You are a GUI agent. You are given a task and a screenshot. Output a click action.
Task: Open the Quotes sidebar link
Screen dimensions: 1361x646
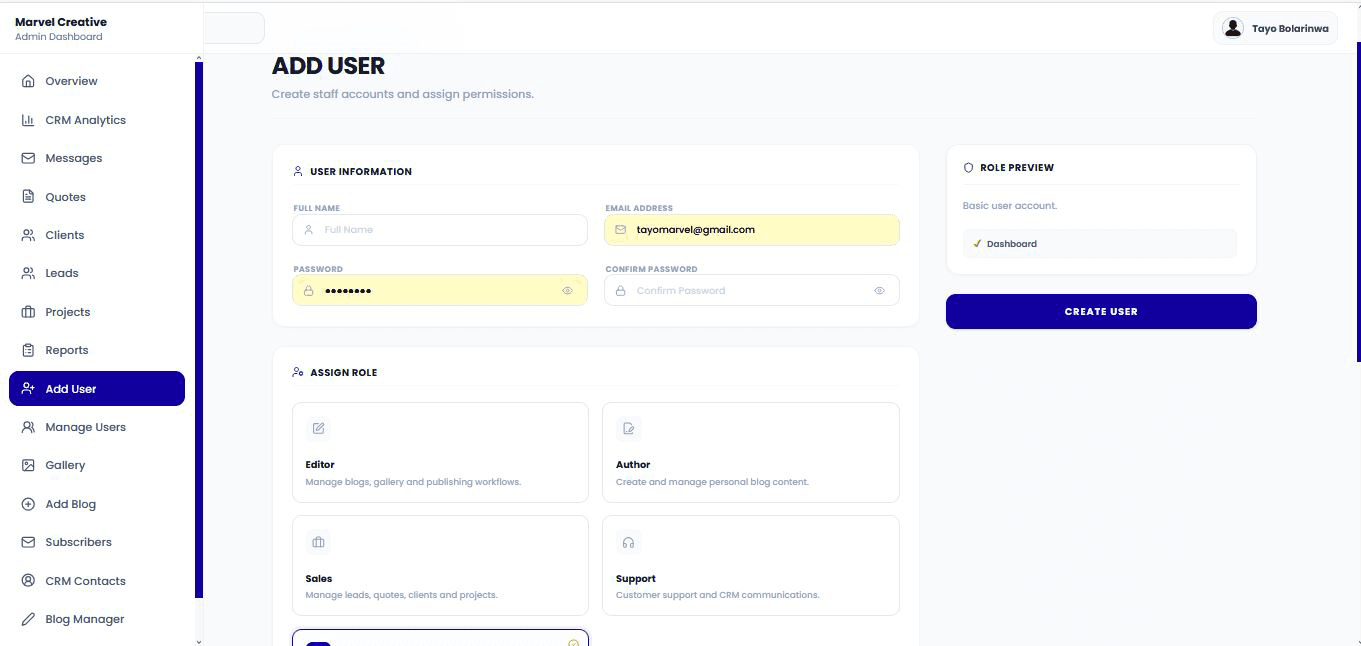coord(97,197)
